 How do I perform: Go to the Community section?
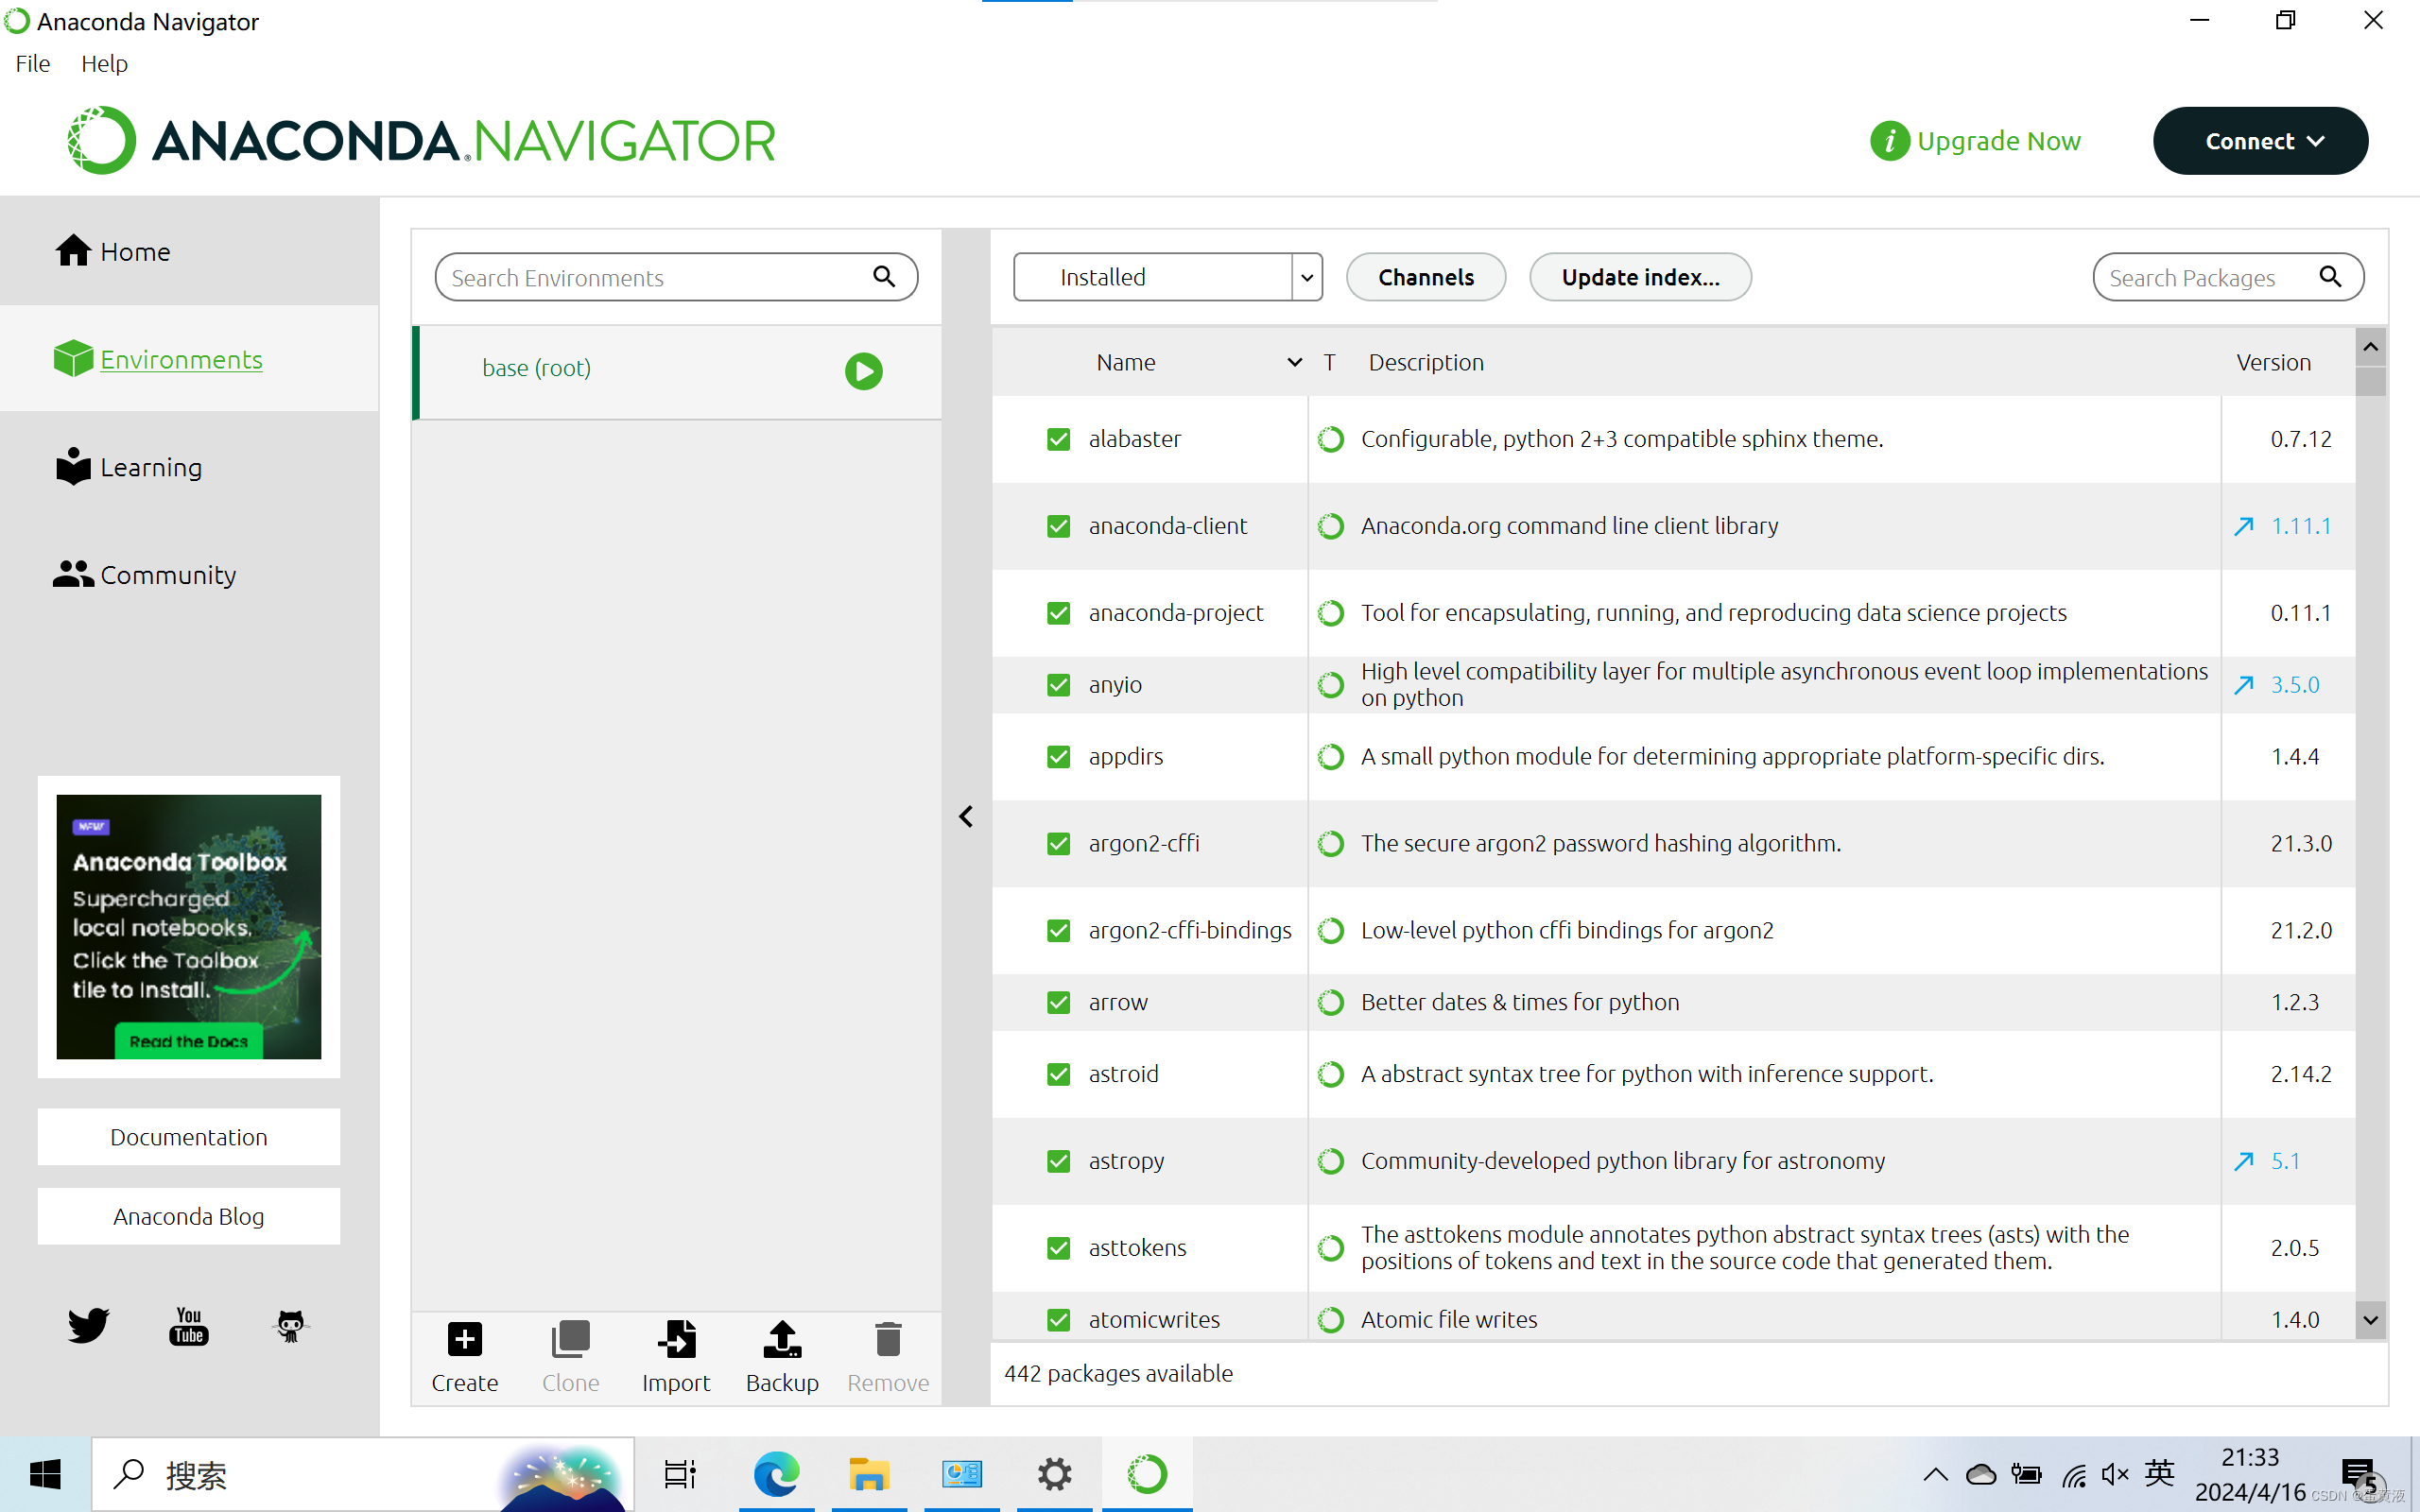[145, 575]
